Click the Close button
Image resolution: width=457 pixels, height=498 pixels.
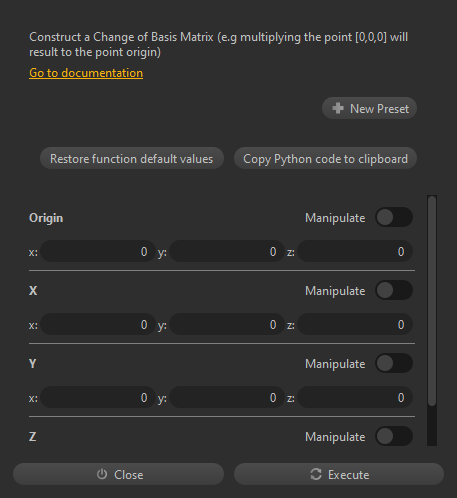point(118,474)
